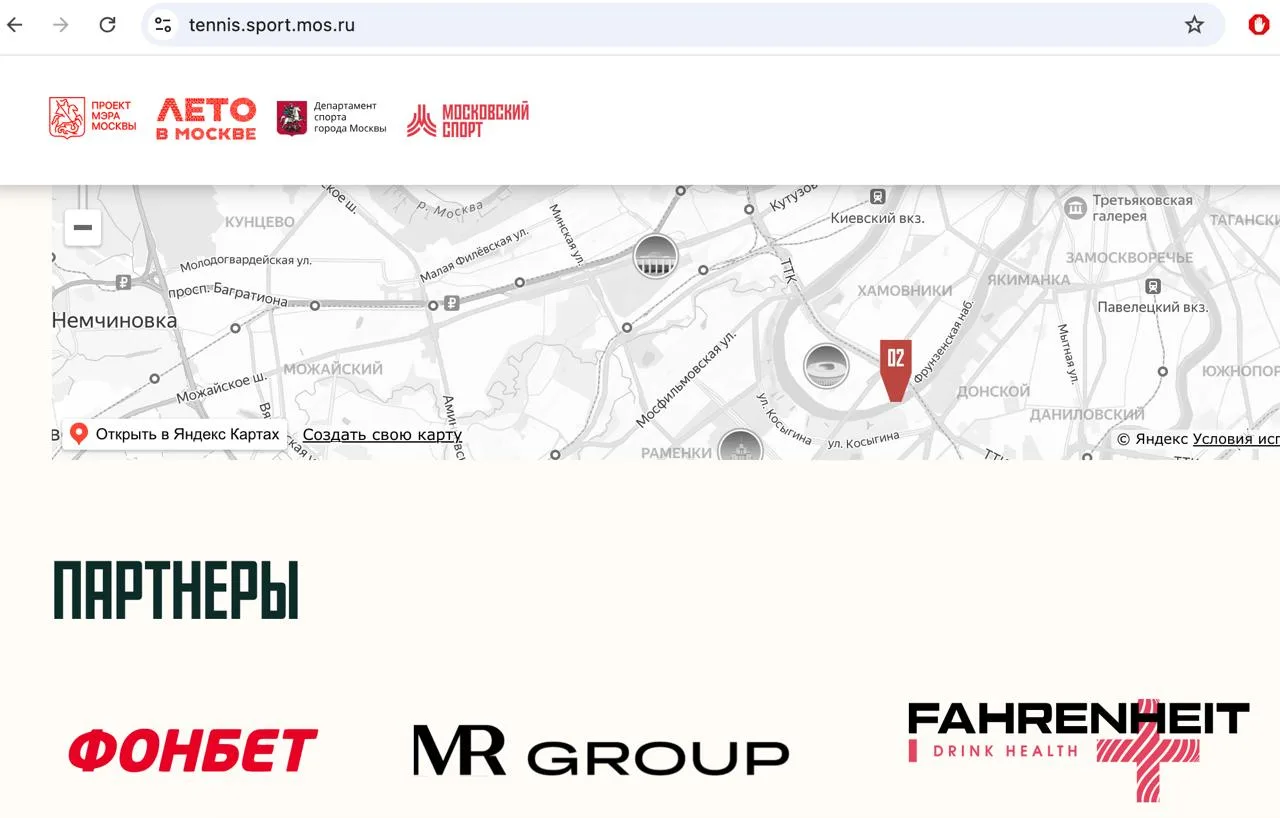Click the Хамовники district label
The height and width of the screenshot is (818, 1280).
coord(905,290)
